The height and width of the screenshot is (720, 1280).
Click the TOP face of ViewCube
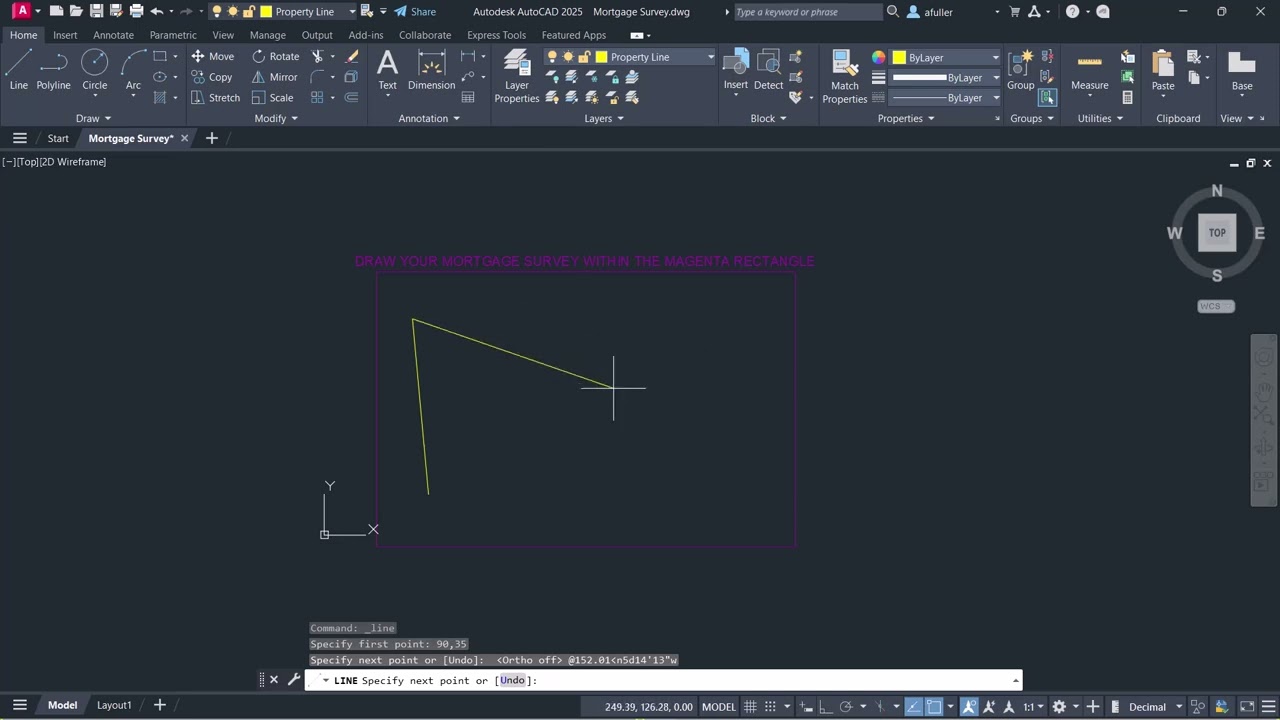pyautogui.click(x=1217, y=233)
